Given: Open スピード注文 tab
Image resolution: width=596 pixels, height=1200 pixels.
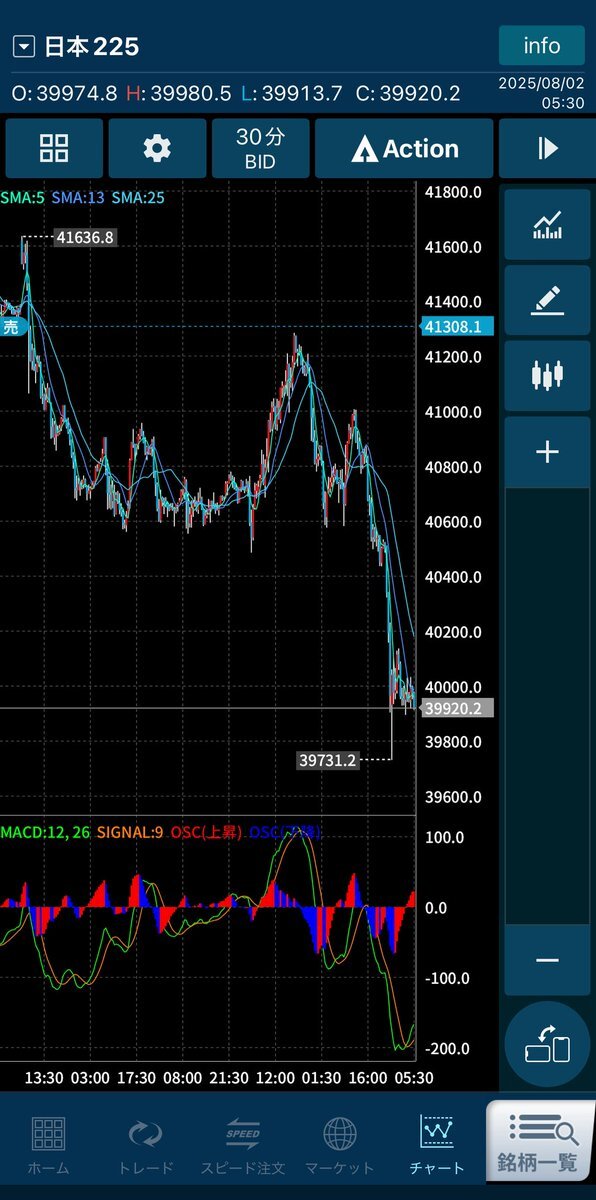Looking at the screenshot, I should click(x=243, y=1146).
